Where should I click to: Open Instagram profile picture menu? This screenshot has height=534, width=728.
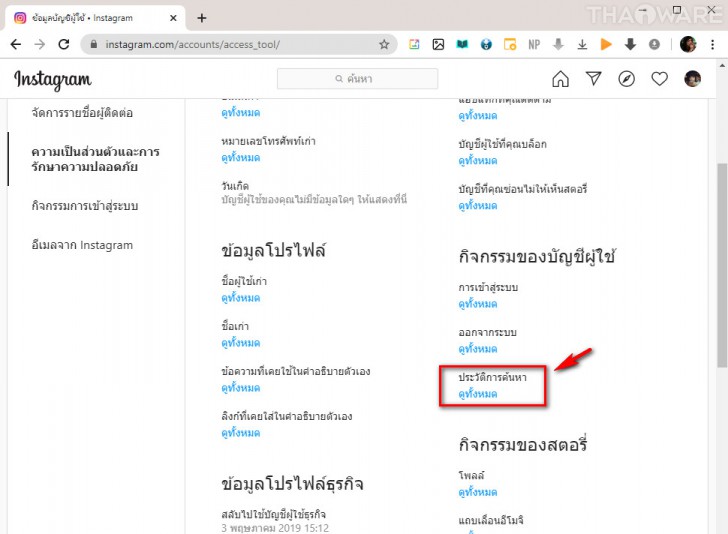pyautogui.click(x=692, y=79)
